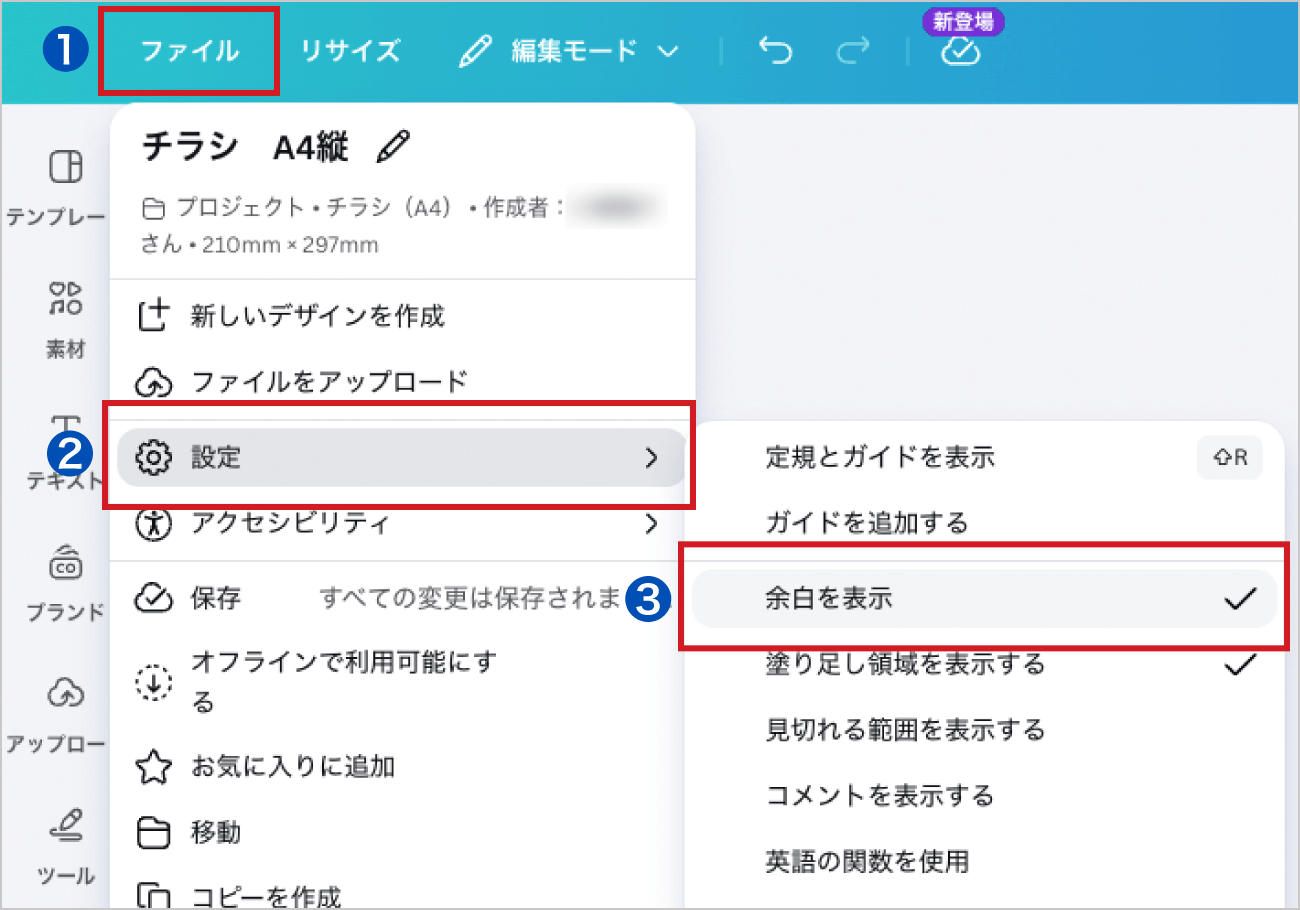Click the copy icon beside コピーを作成

click(x=154, y=895)
